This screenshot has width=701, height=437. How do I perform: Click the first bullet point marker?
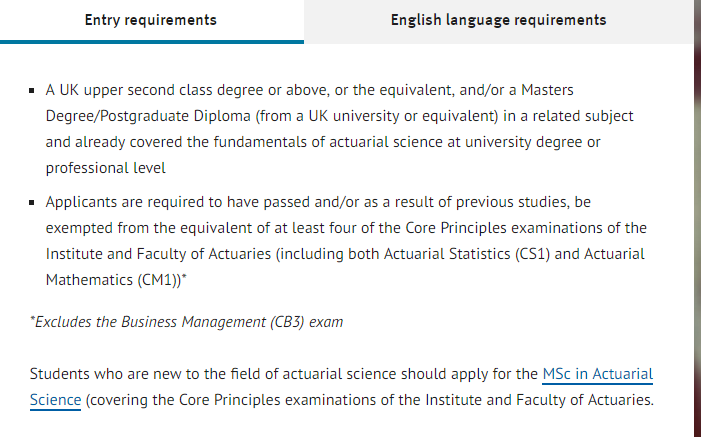32,91
